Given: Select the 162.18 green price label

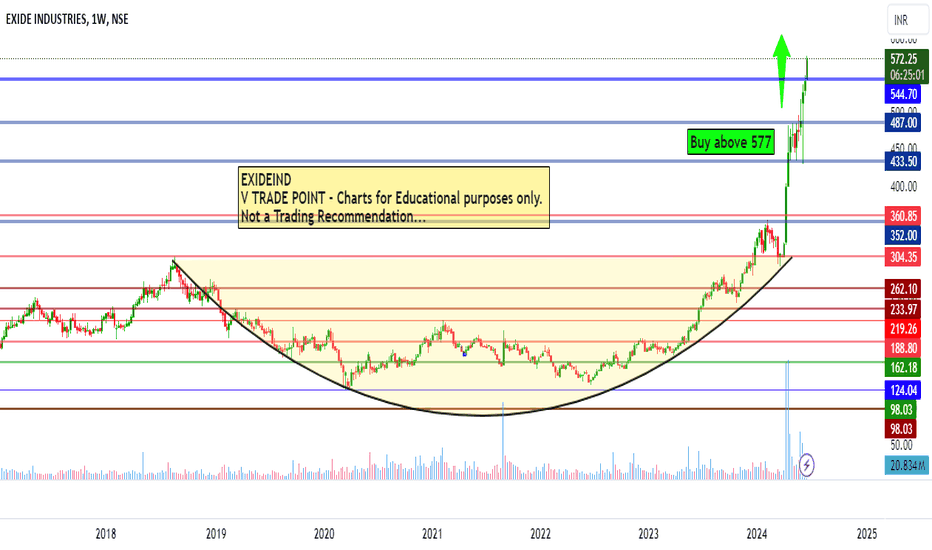Looking at the screenshot, I should click(903, 367).
